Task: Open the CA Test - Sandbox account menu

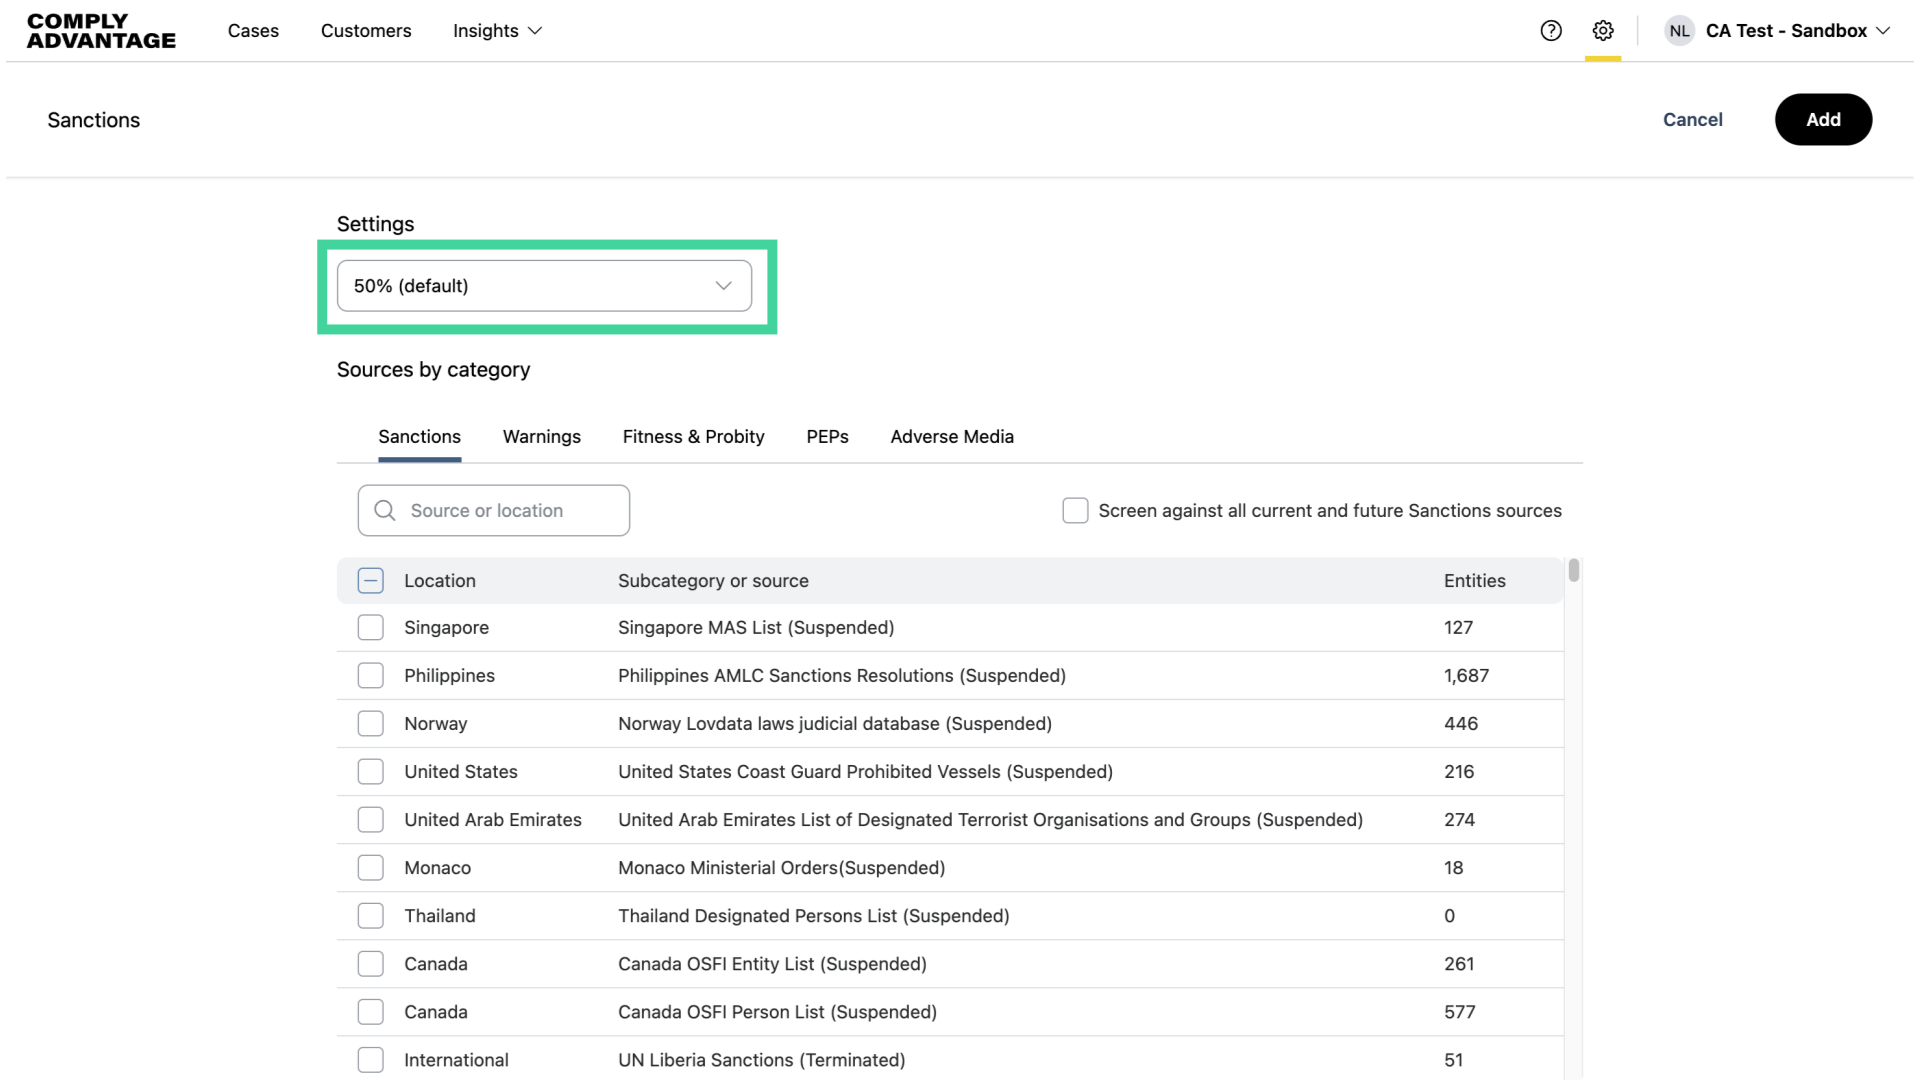Action: point(1797,31)
